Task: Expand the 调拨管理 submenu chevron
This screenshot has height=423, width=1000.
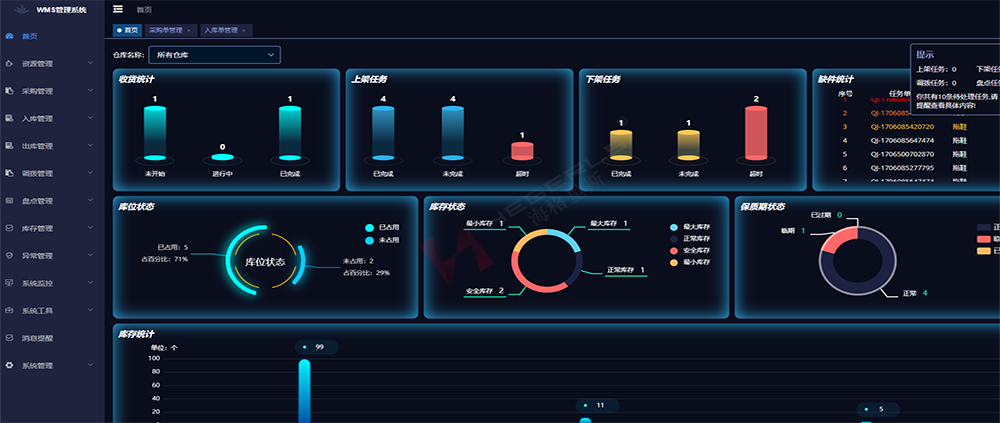Action: point(90,173)
